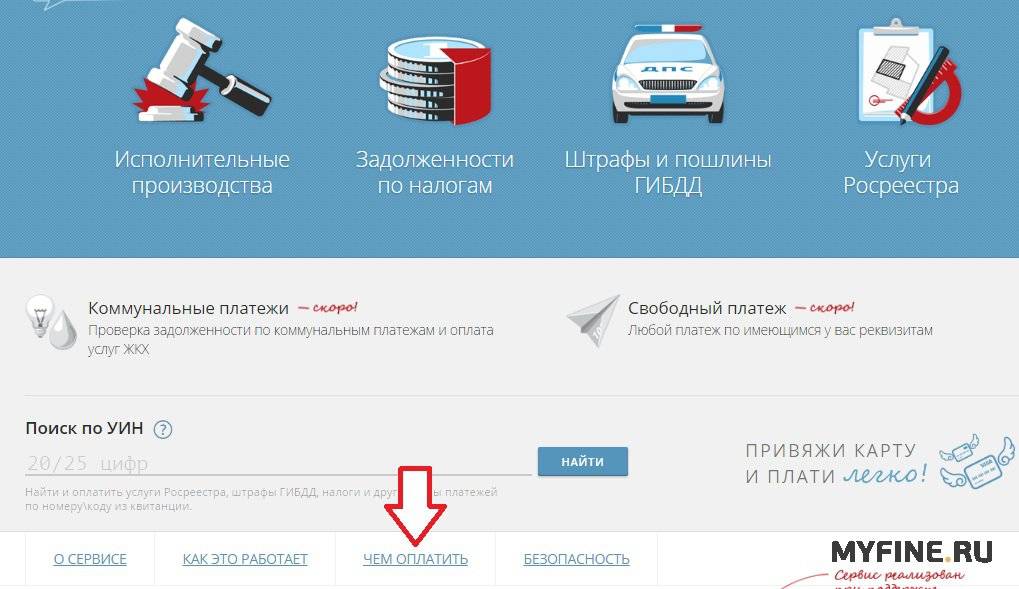
Task: Click the coin stack tax debts icon
Action: tap(435, 80)
